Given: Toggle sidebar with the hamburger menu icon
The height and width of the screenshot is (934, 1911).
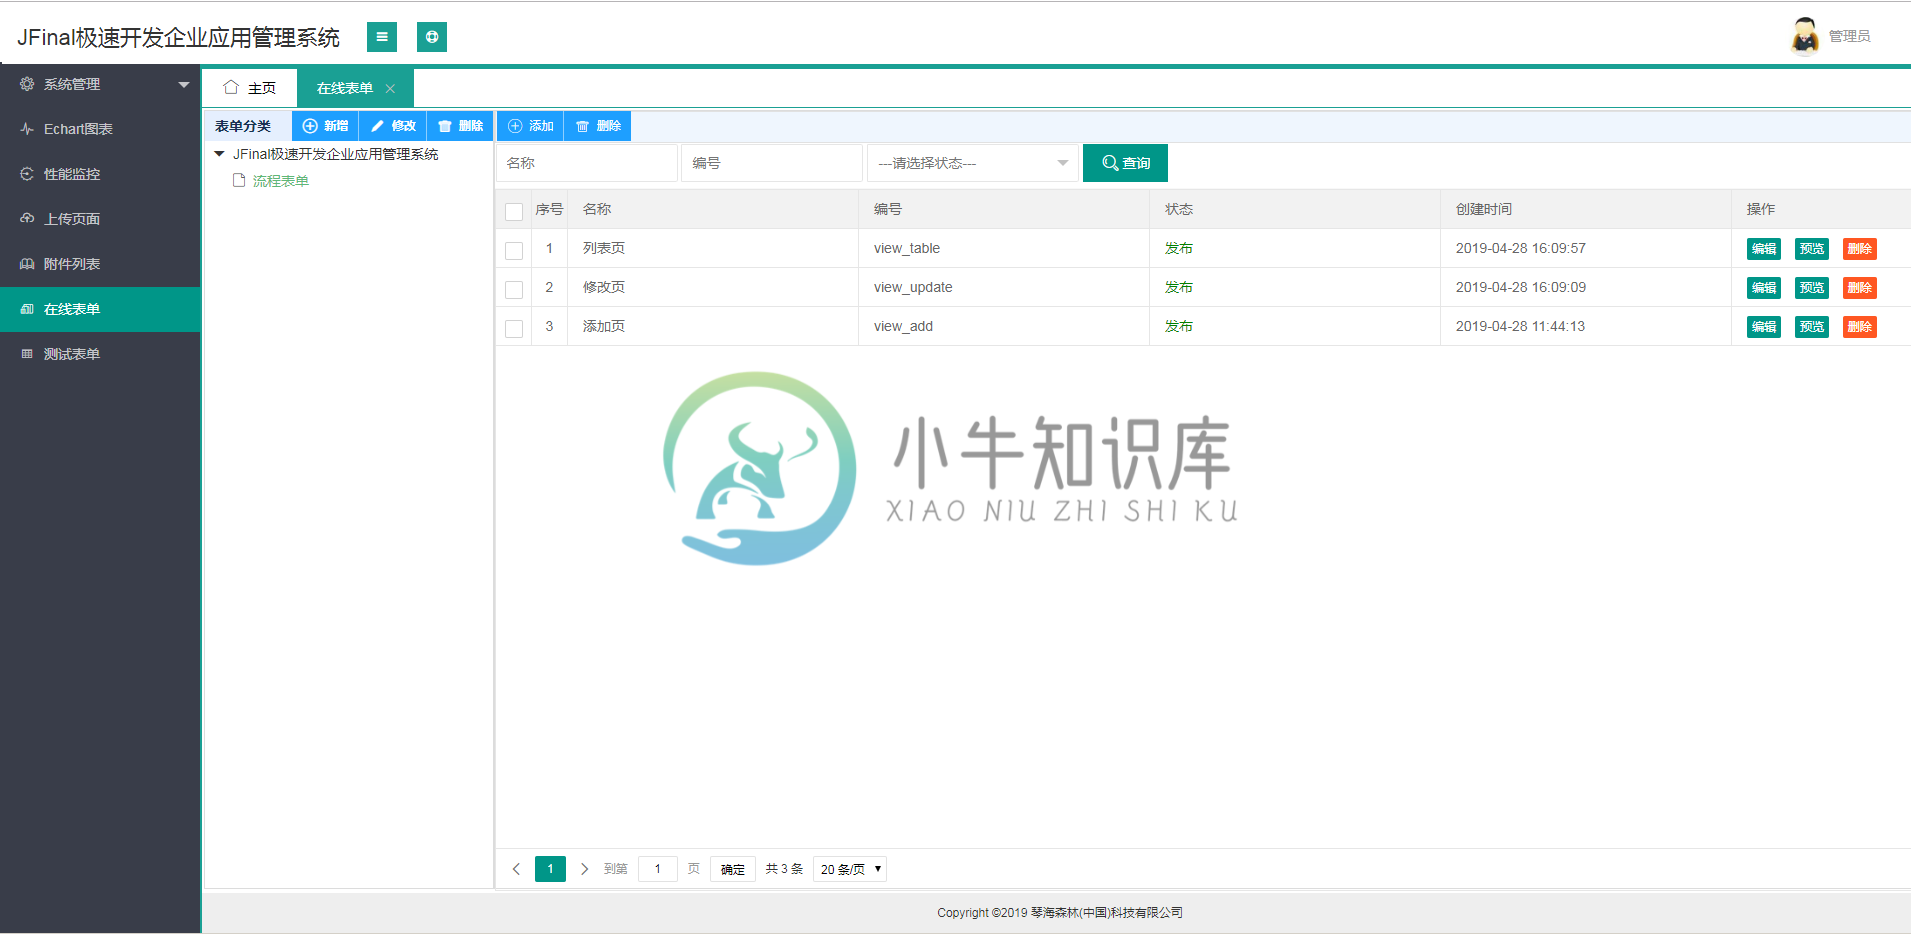Looking at the screenshot, I should [x=381, y=37].
